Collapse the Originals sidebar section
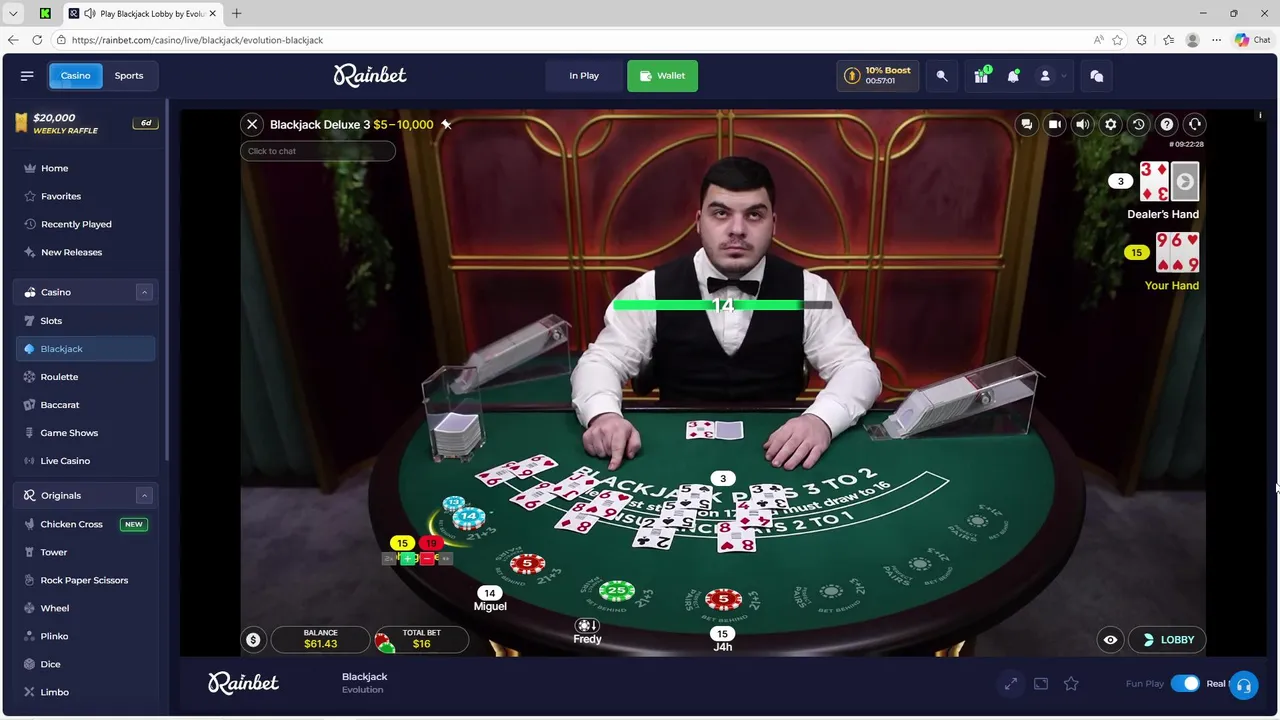The height and width of the screenshot is (720, 1280). coord(144,496)
